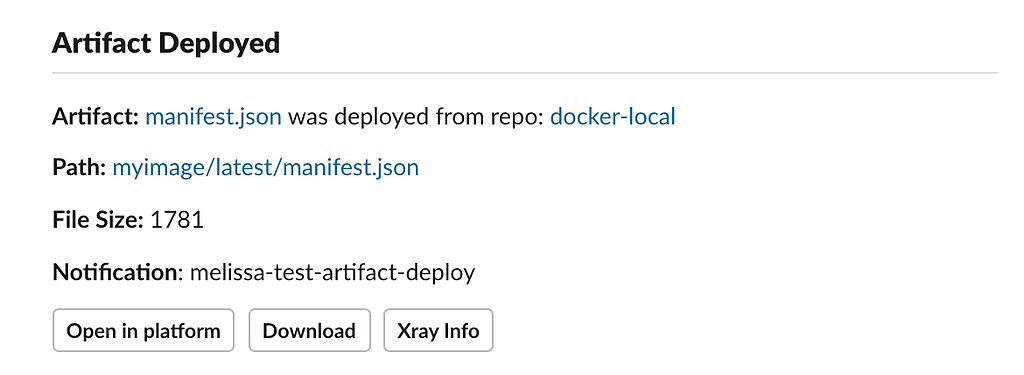Screen dimensions: 1024x375
Task: Select the melissa-test-artifact-deploy notification name
Action: (x=332, y=272)
